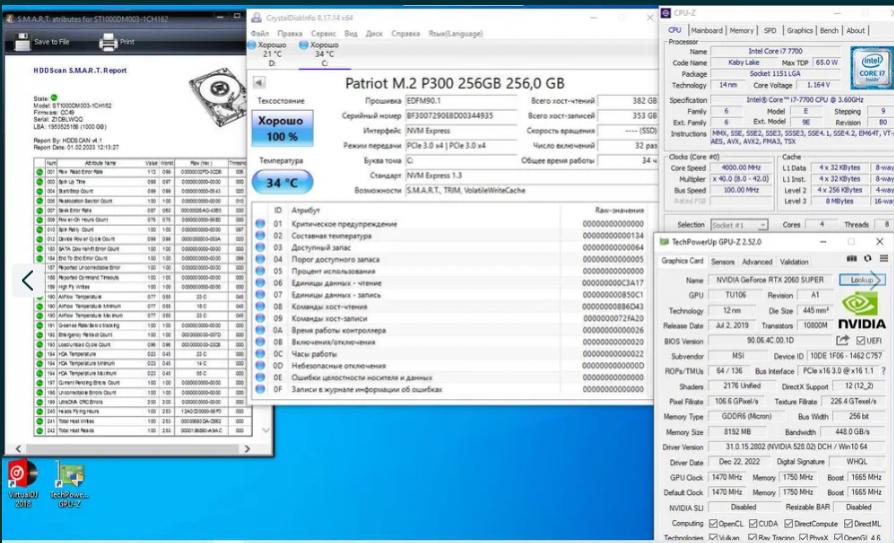
Task: Click the GPU-Z refresh icon
Action: click(867, 258)
